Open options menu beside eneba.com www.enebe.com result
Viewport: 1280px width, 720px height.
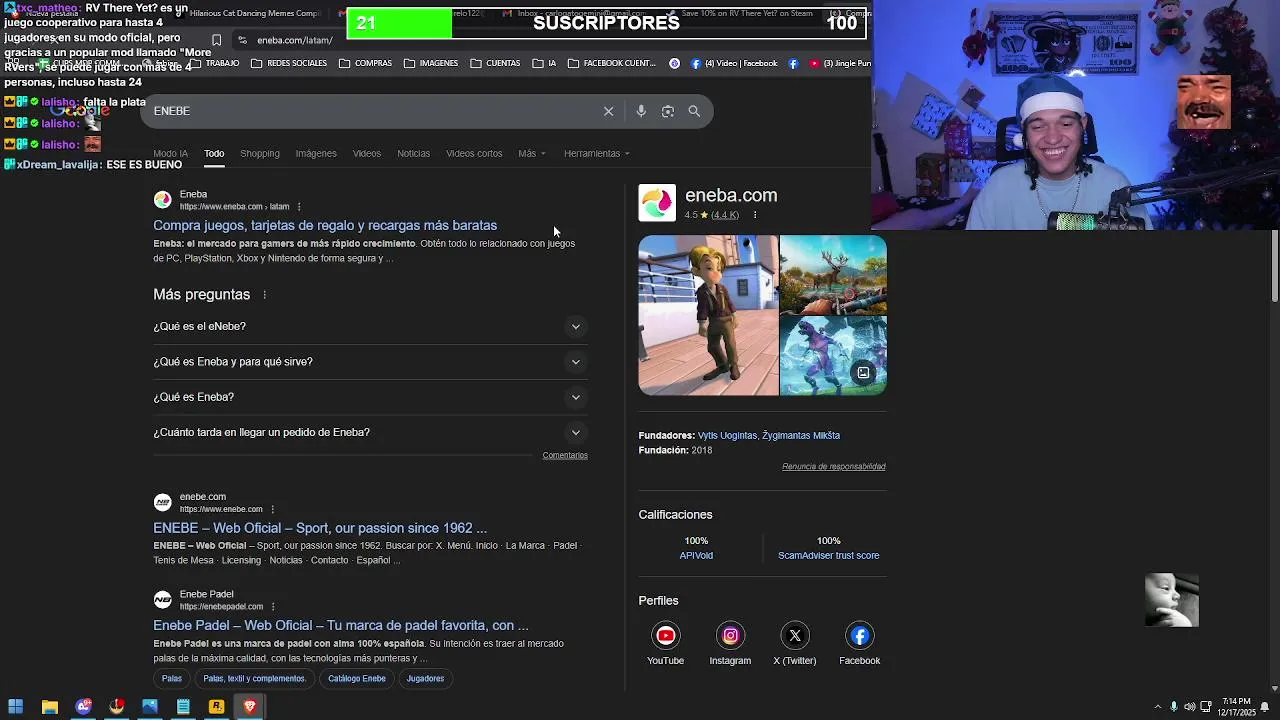click(x=272, y=509)
